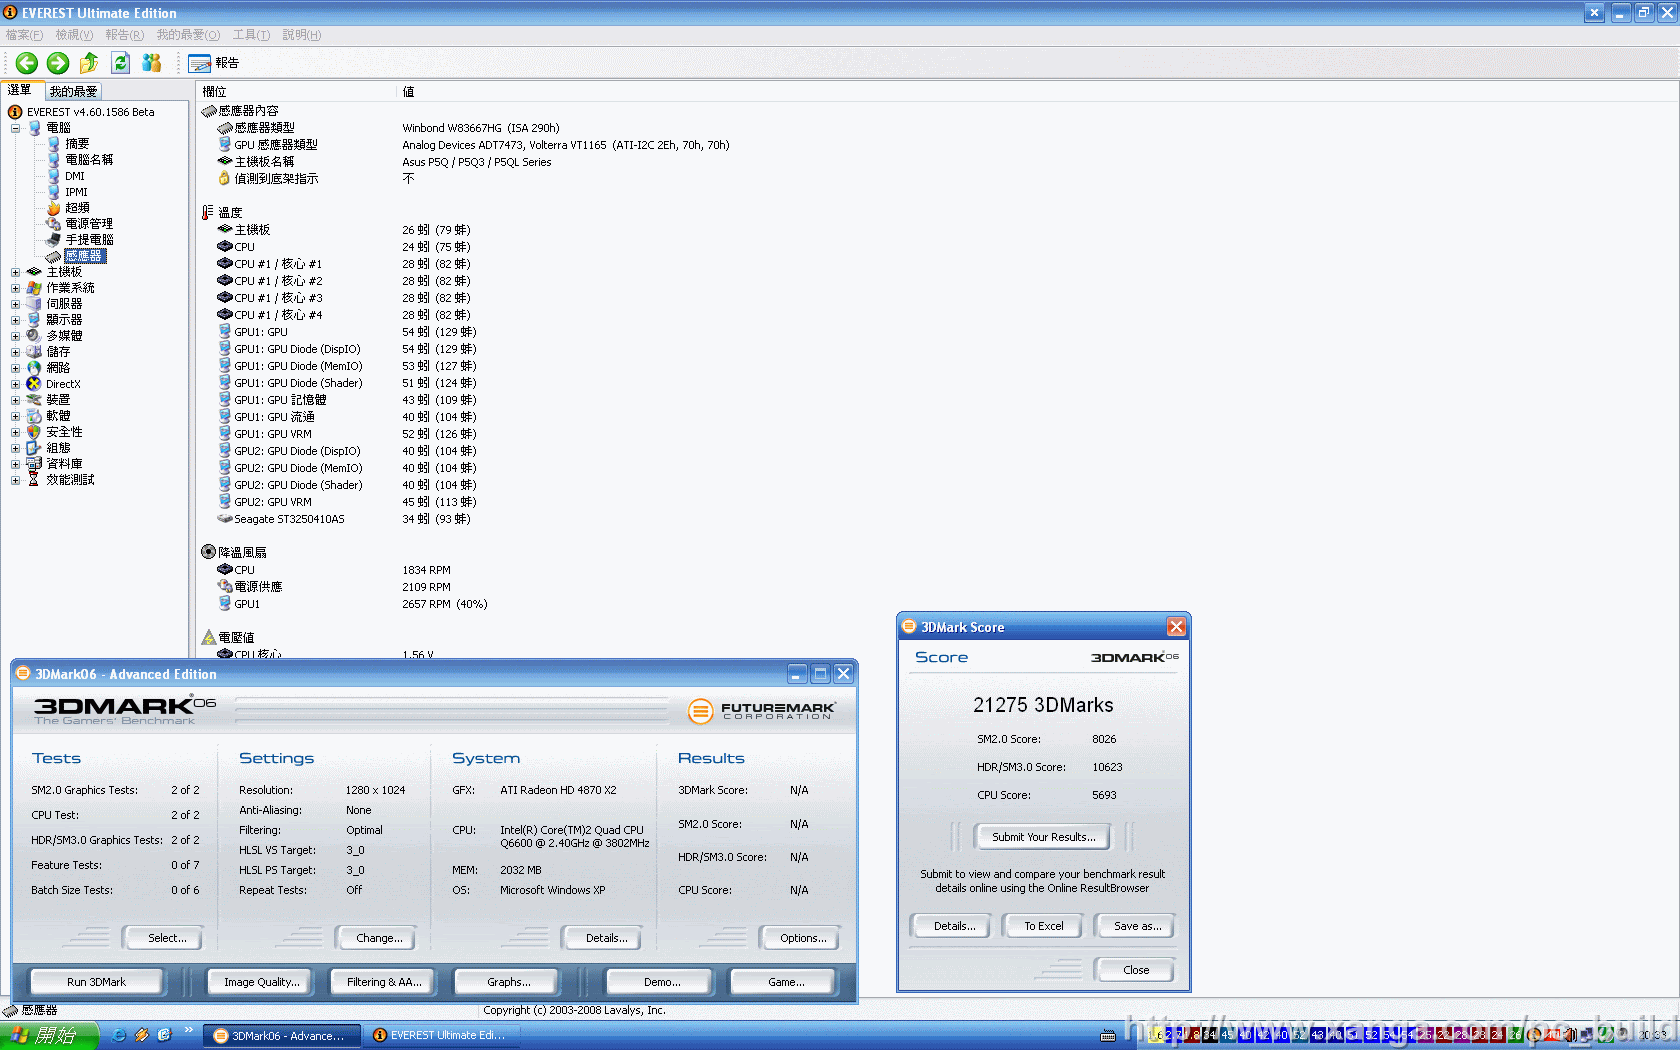Image resolution: width=1680 pixels, height=1050 pixels.
Task: Click the Seagate ST3250410AS hard disk icon
Action: click(225, 519)
